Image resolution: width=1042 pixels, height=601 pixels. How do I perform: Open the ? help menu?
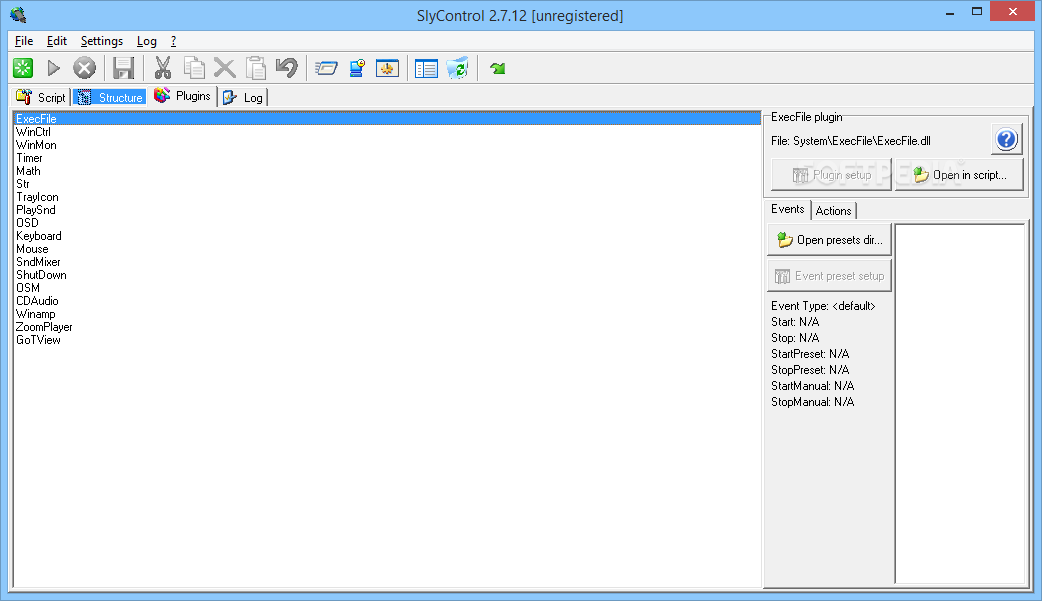(x=173, y=41)
